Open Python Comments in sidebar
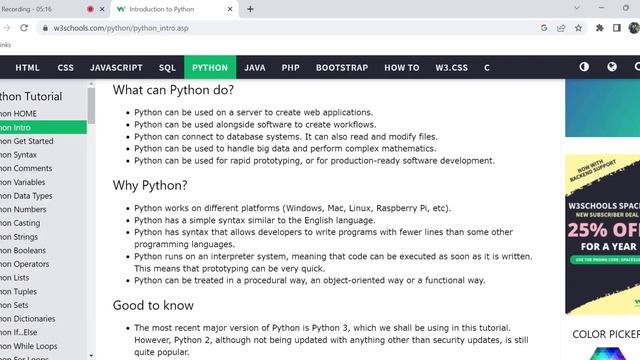The image size is (640, 360). click(x=43, y=168)
